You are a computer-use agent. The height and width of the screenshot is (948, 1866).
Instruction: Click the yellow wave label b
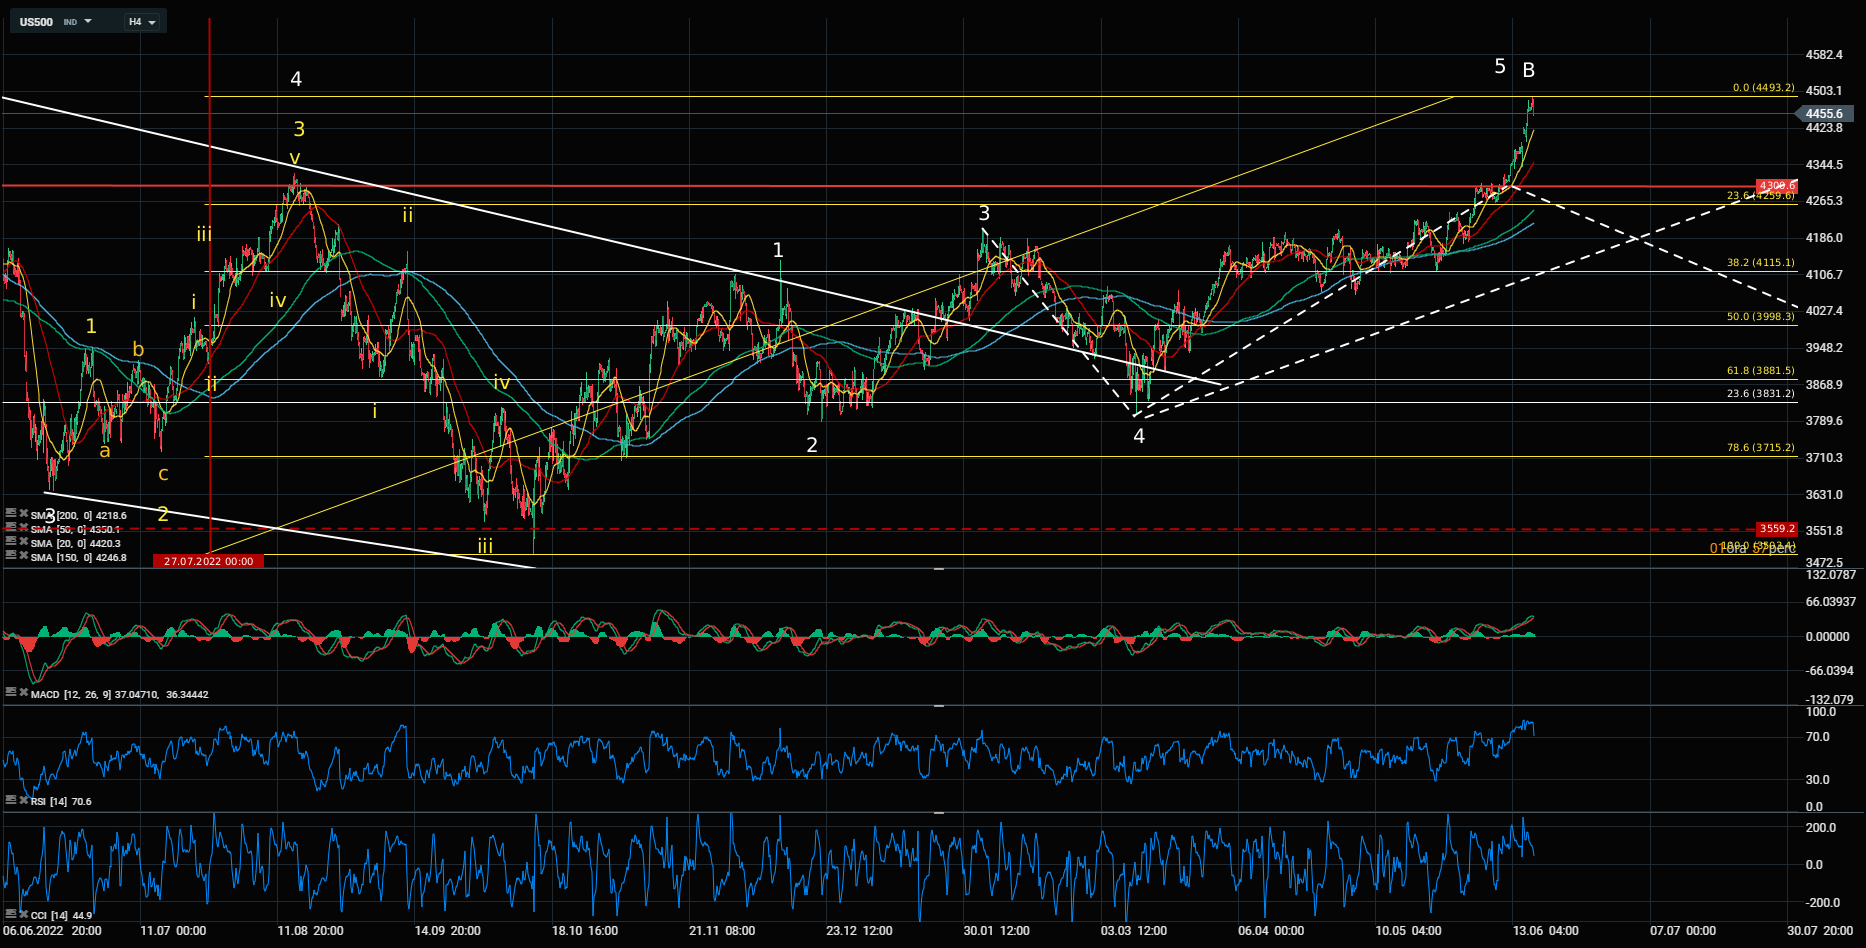tap(138, 349)
